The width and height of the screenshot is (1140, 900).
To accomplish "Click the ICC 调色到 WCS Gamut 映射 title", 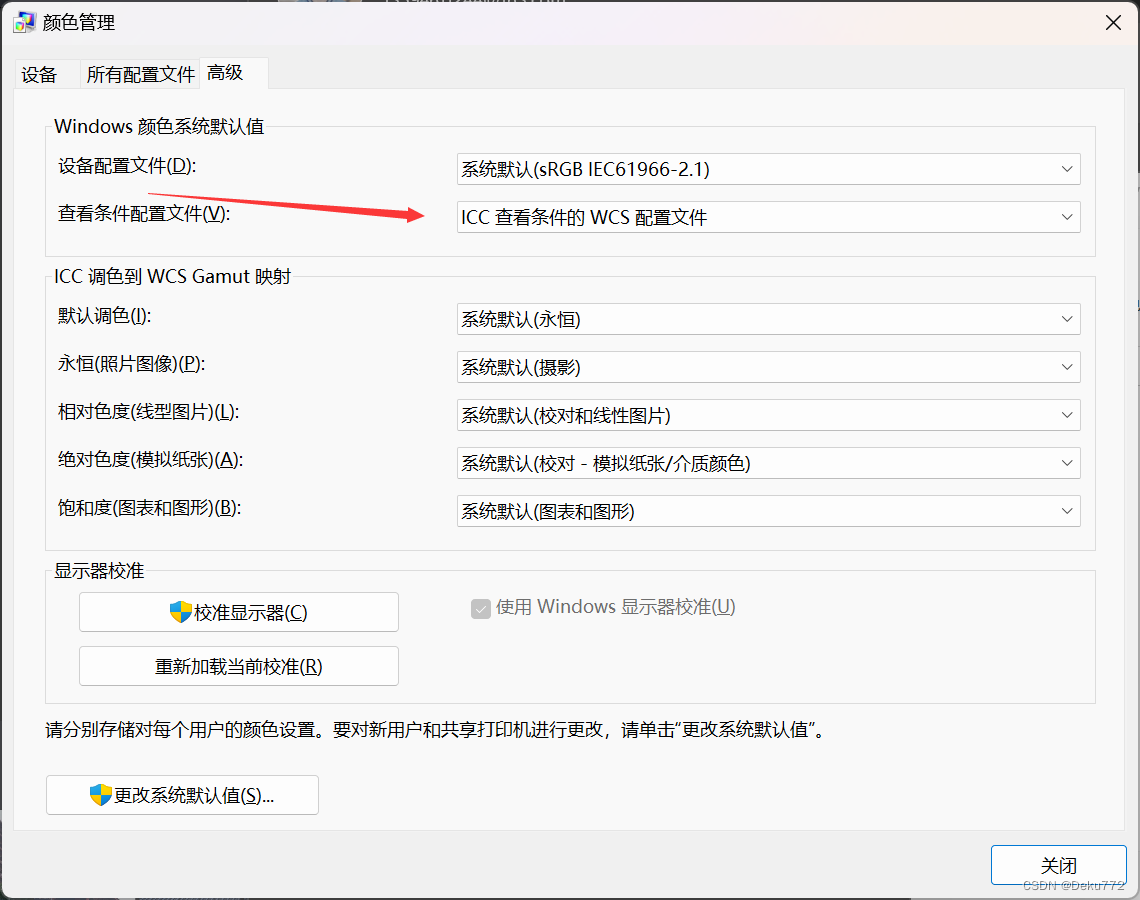I will (172, 276).
